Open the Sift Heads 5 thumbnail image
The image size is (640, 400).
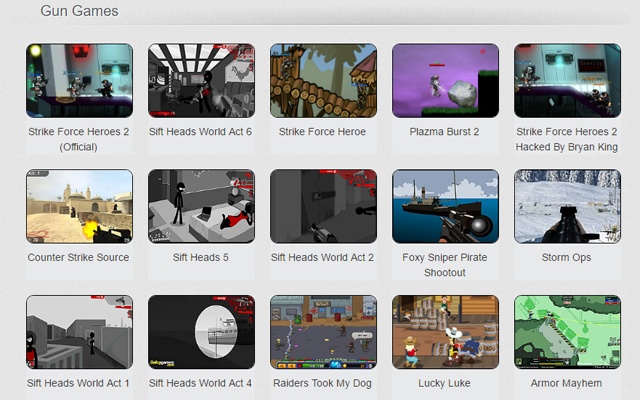coord(202,207)
